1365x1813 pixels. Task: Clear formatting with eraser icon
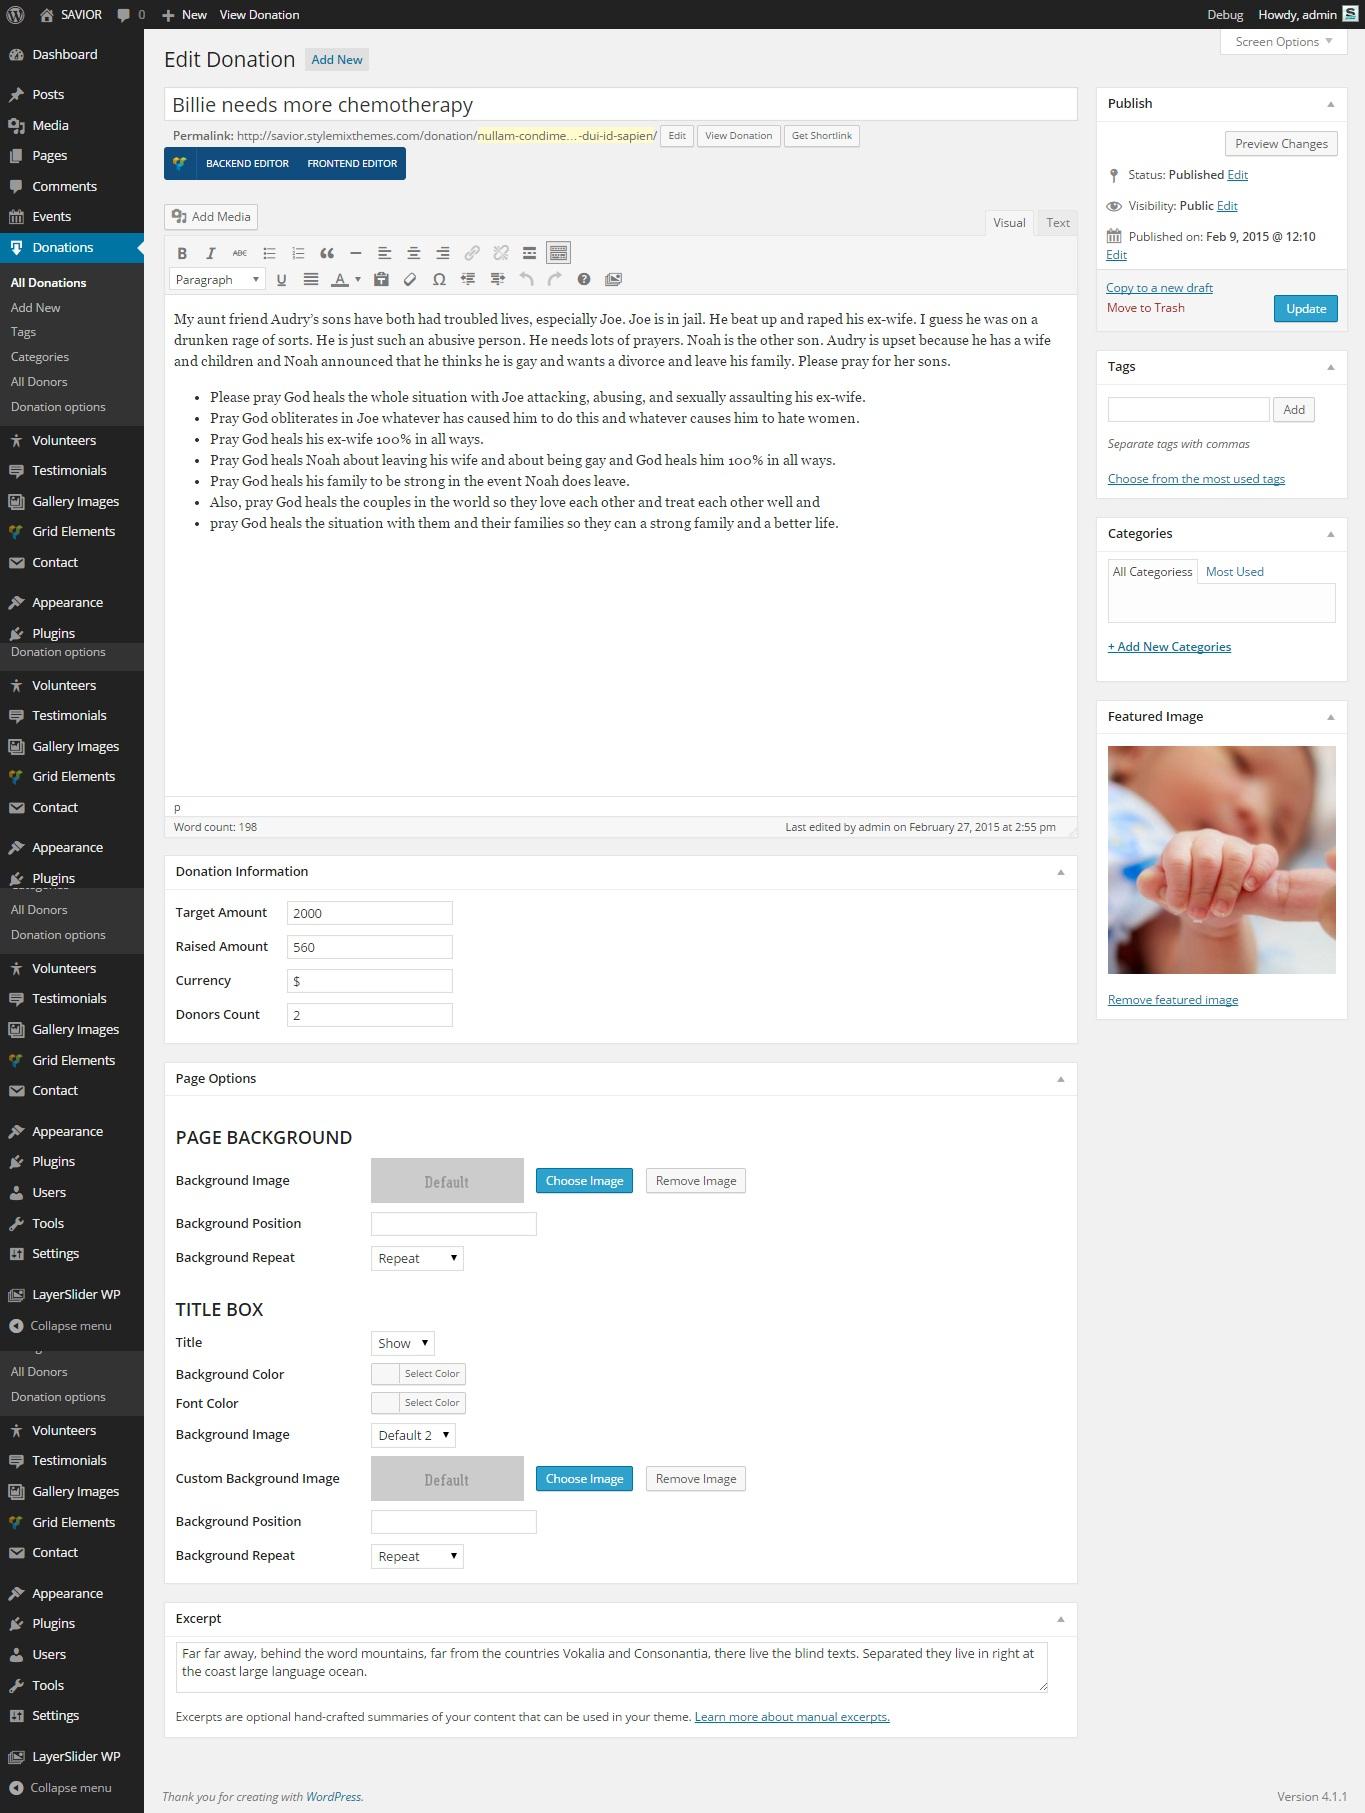point(410,280)
